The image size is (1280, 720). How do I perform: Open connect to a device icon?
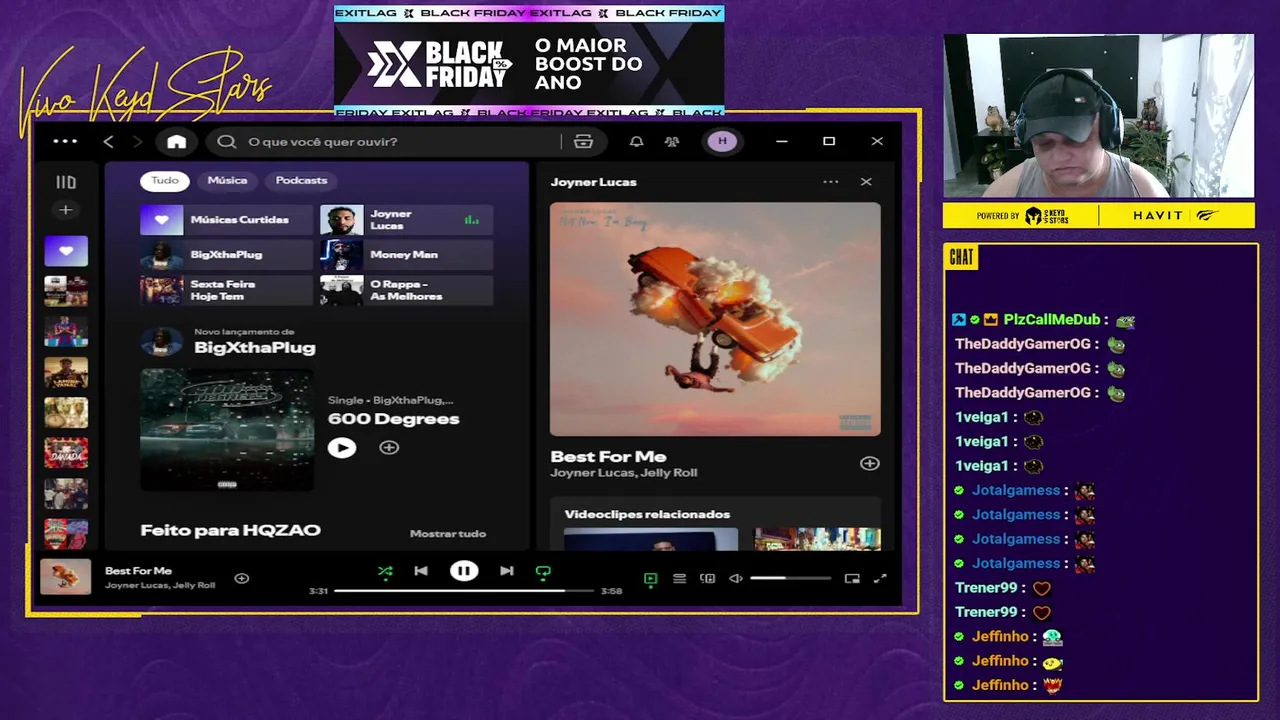tap(707, 578)
